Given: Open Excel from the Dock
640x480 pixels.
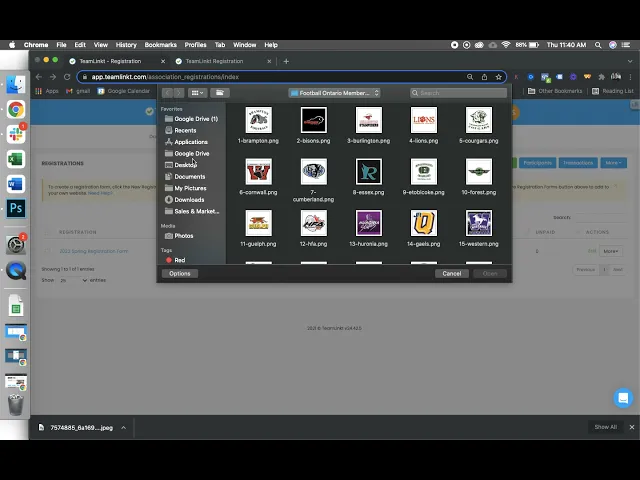Looking at the screenshot, I should [16, 159].
